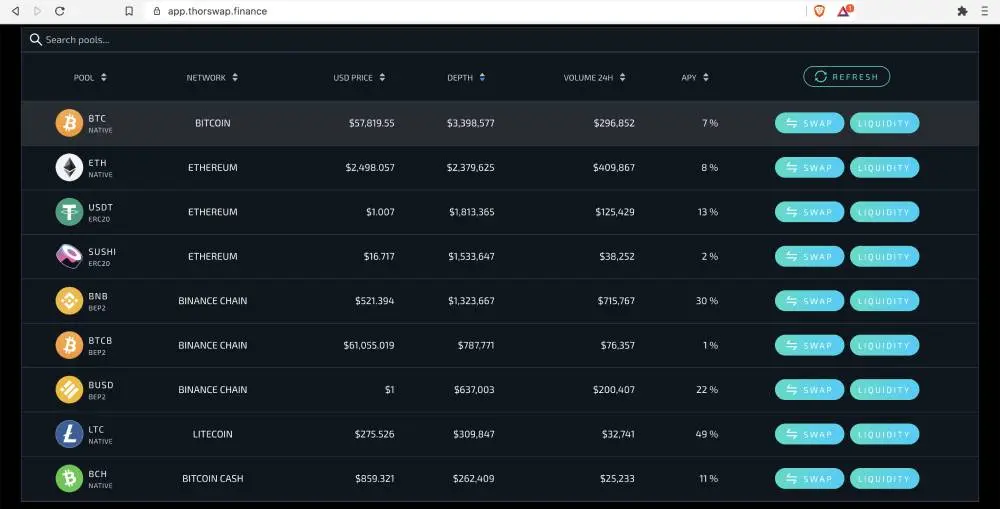Click the BUSD coin icon

(69, 390)
